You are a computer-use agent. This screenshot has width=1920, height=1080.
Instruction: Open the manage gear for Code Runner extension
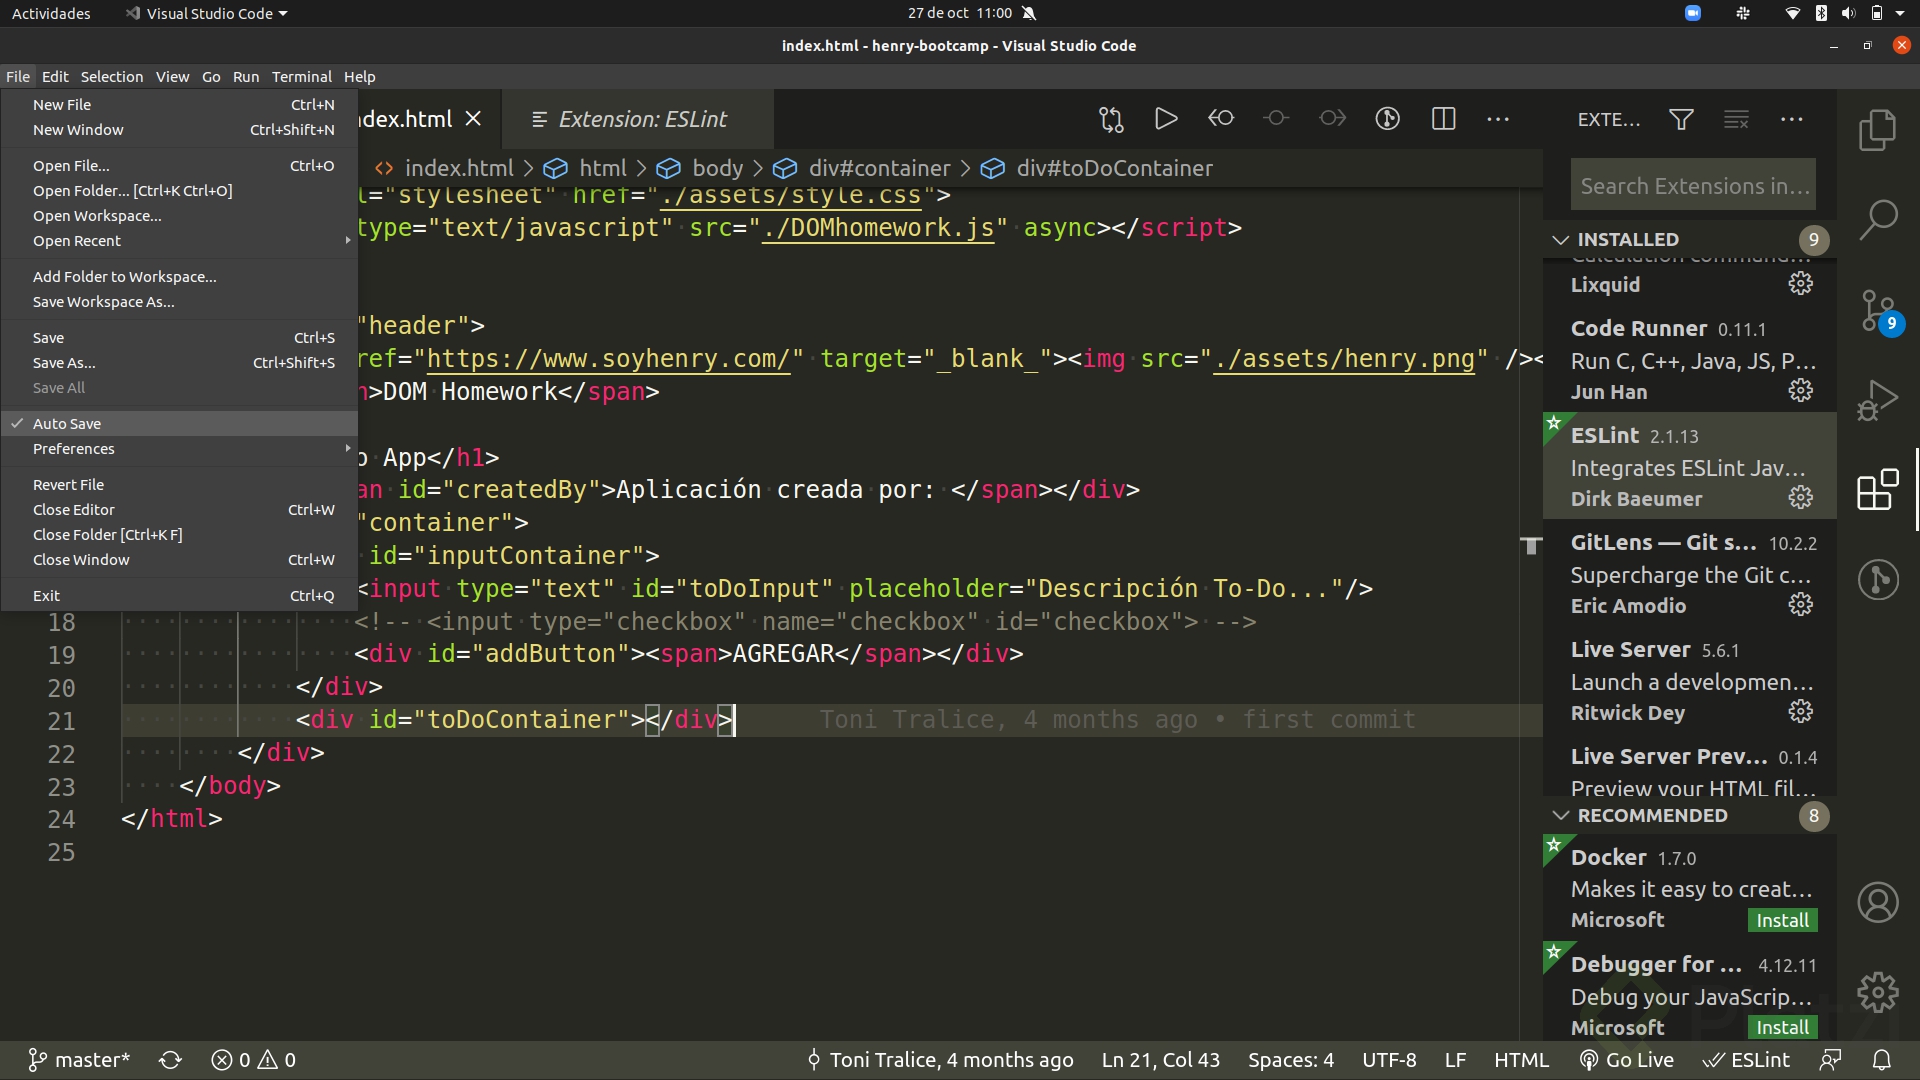1800,391
